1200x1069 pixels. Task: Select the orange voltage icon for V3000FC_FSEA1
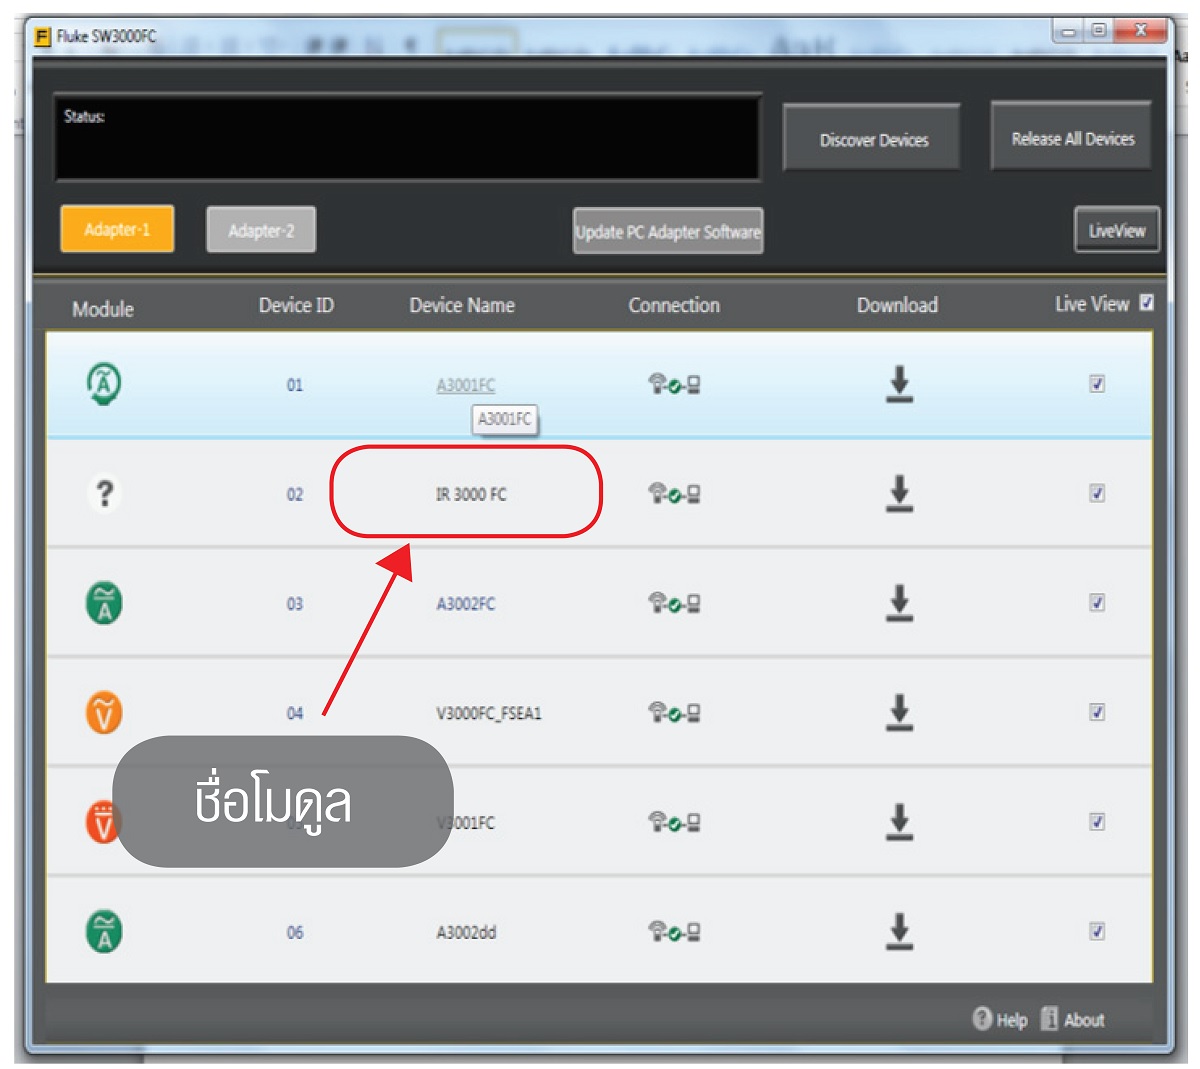[x=104, y=713]
